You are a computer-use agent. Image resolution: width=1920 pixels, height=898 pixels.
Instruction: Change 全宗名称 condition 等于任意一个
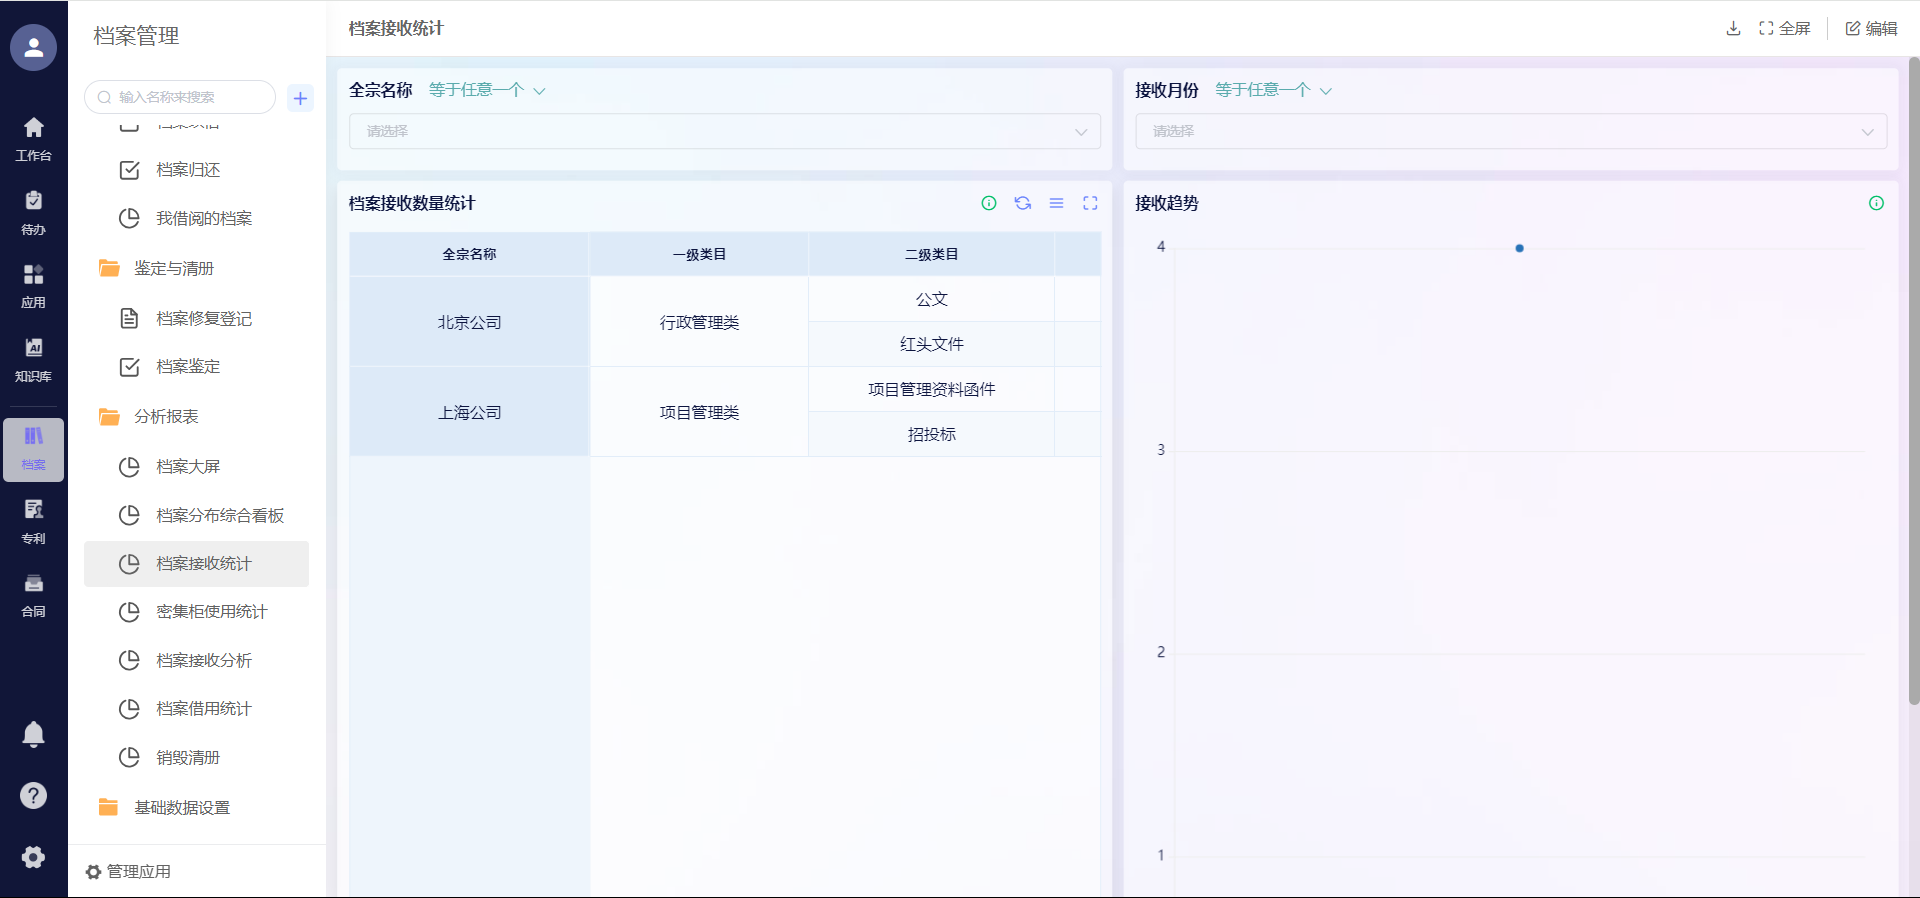click(486, 90)
